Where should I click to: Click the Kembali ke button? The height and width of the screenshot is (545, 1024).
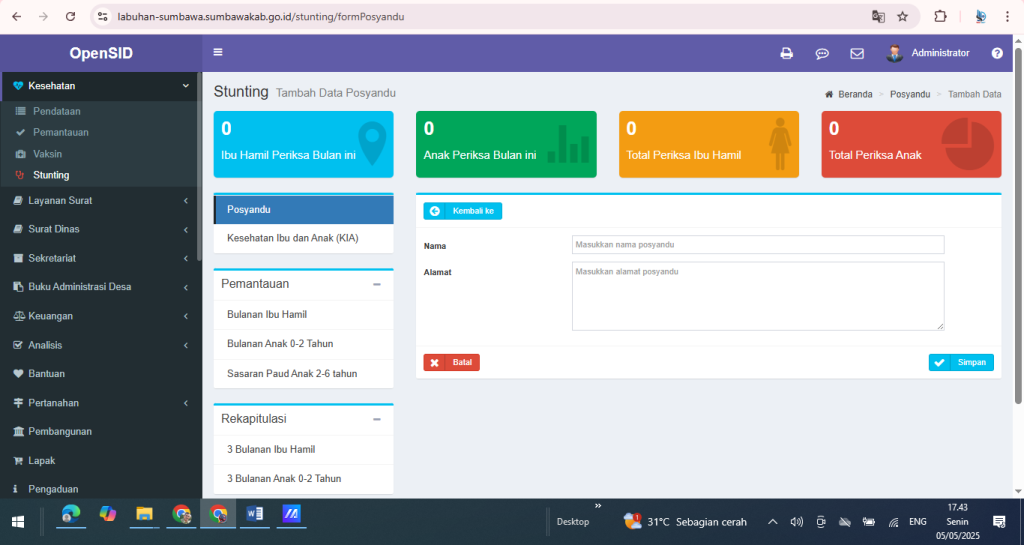[x=462, y=211]
